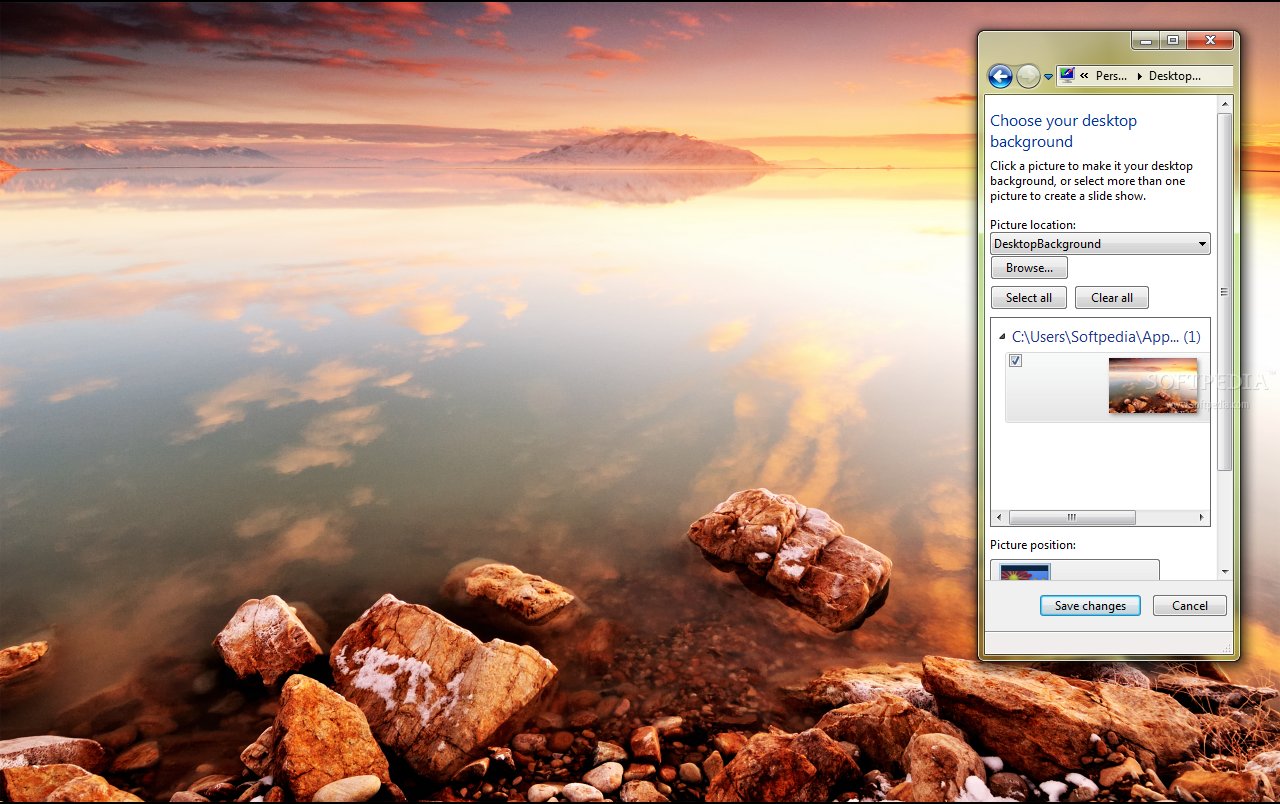
Task: Click the dialog's vertical scroll down arrow
Action: (x=1225, y=571)
